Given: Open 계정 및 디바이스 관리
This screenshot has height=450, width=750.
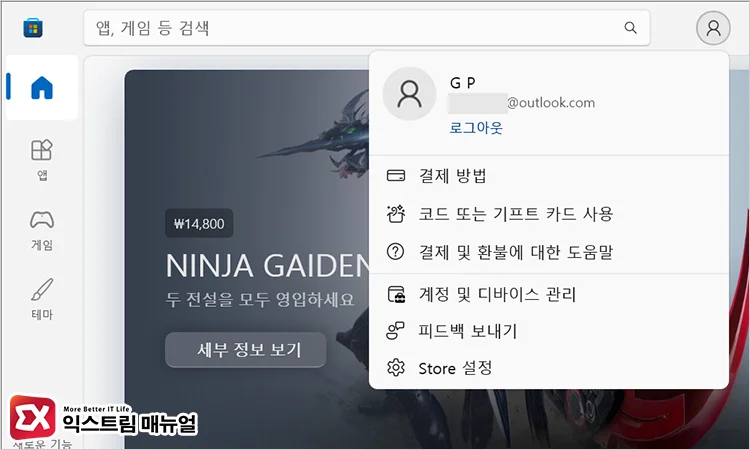Looking at the screenshot, I should 549,294.
